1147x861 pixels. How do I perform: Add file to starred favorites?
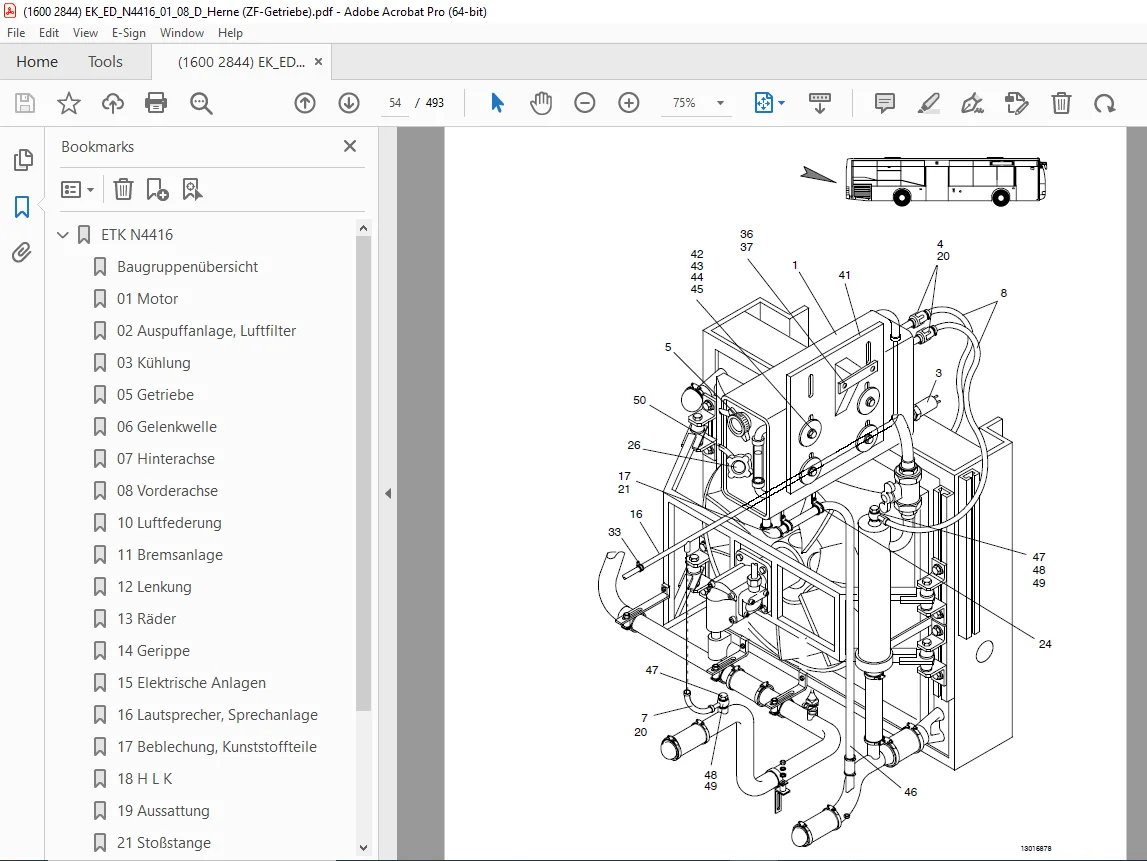(x=69, y=103)
